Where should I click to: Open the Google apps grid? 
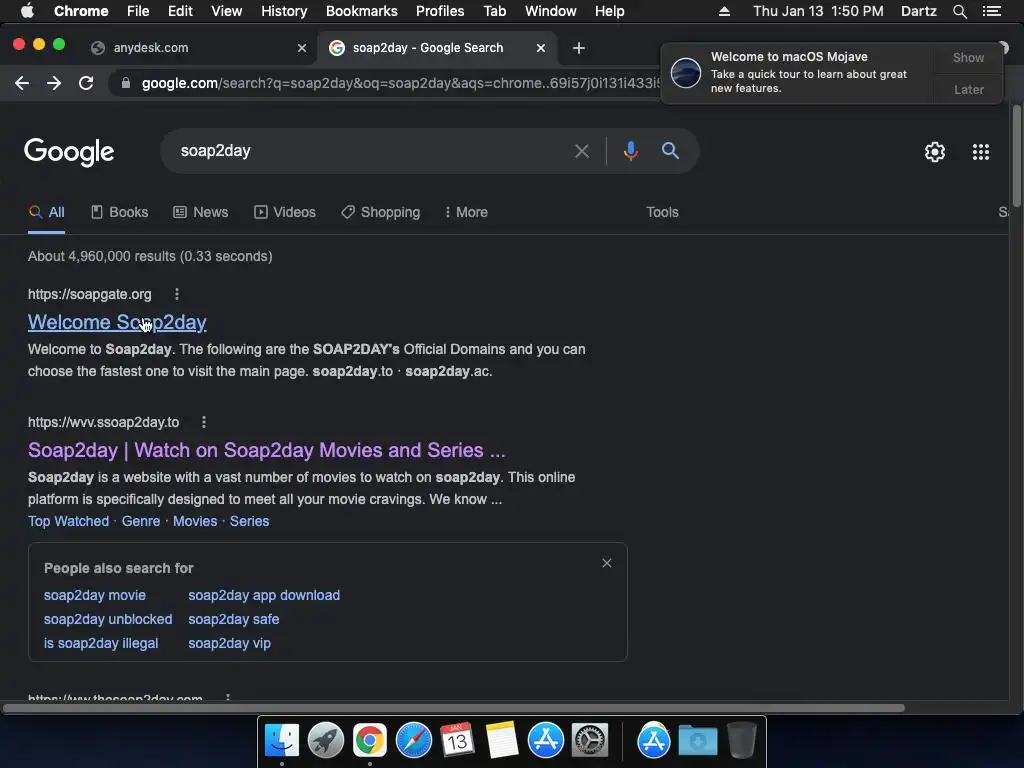[981, 152]
